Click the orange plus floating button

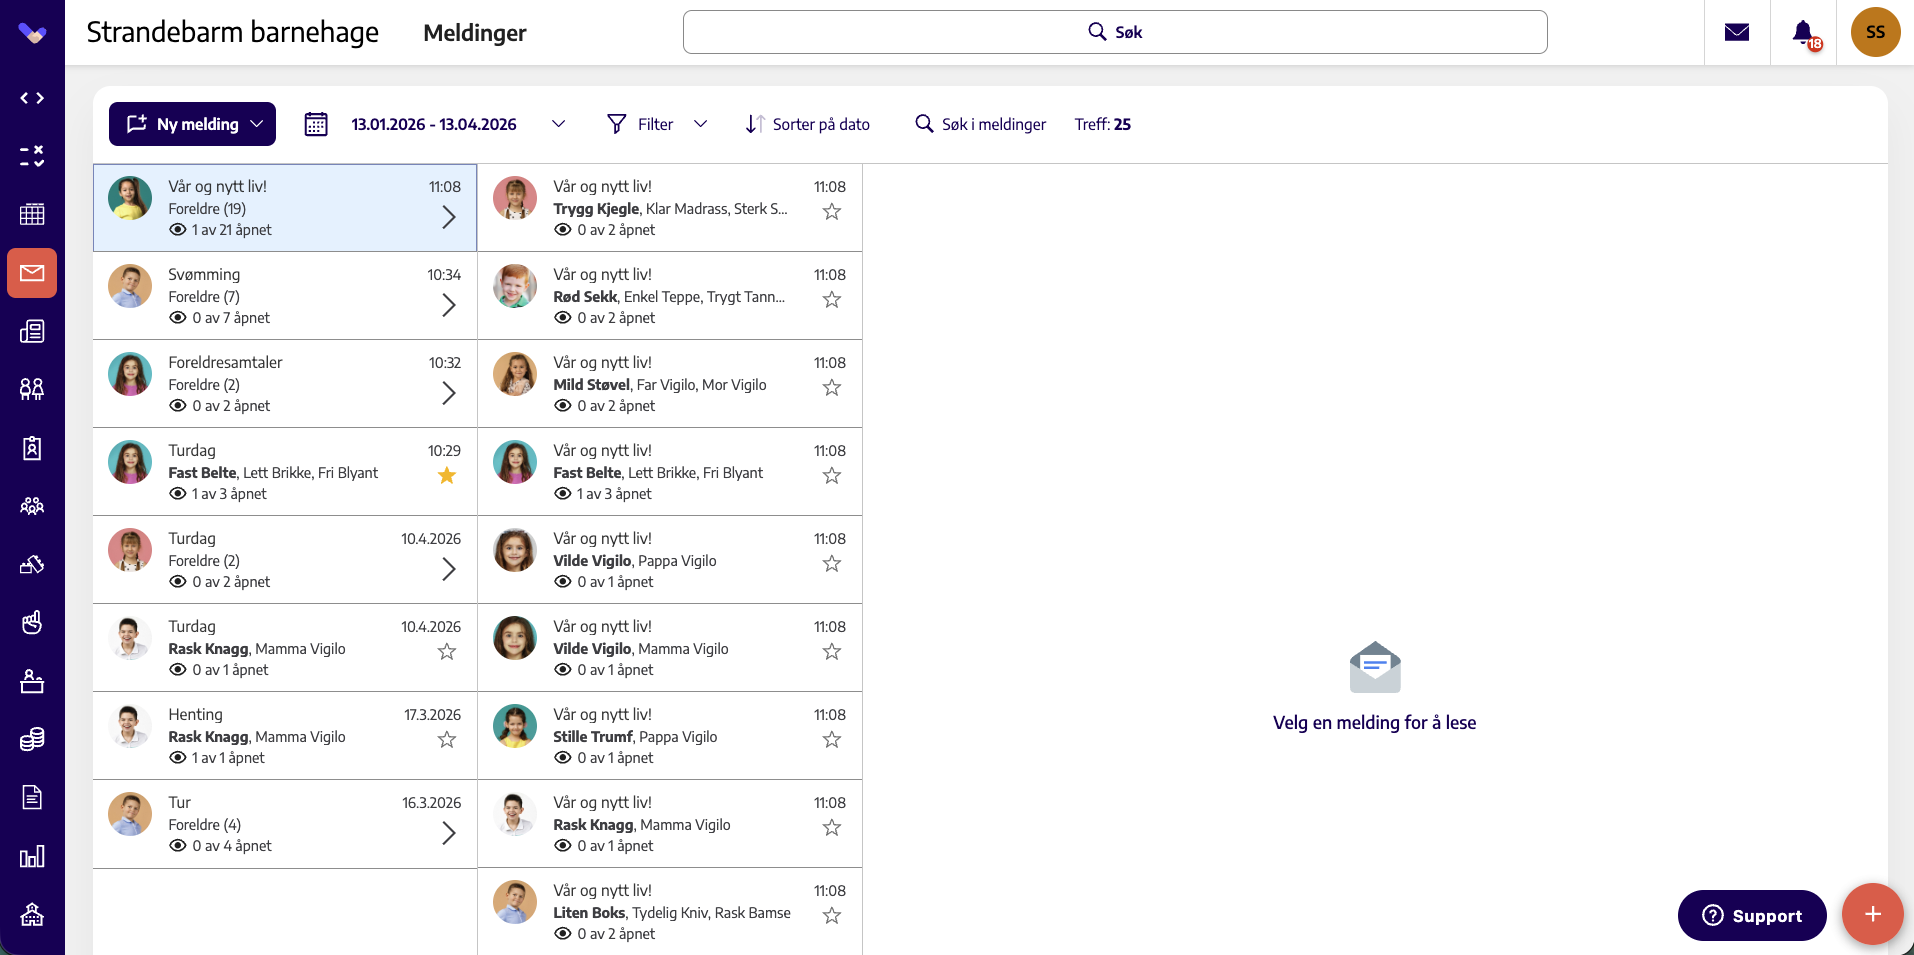(1872, 914)
